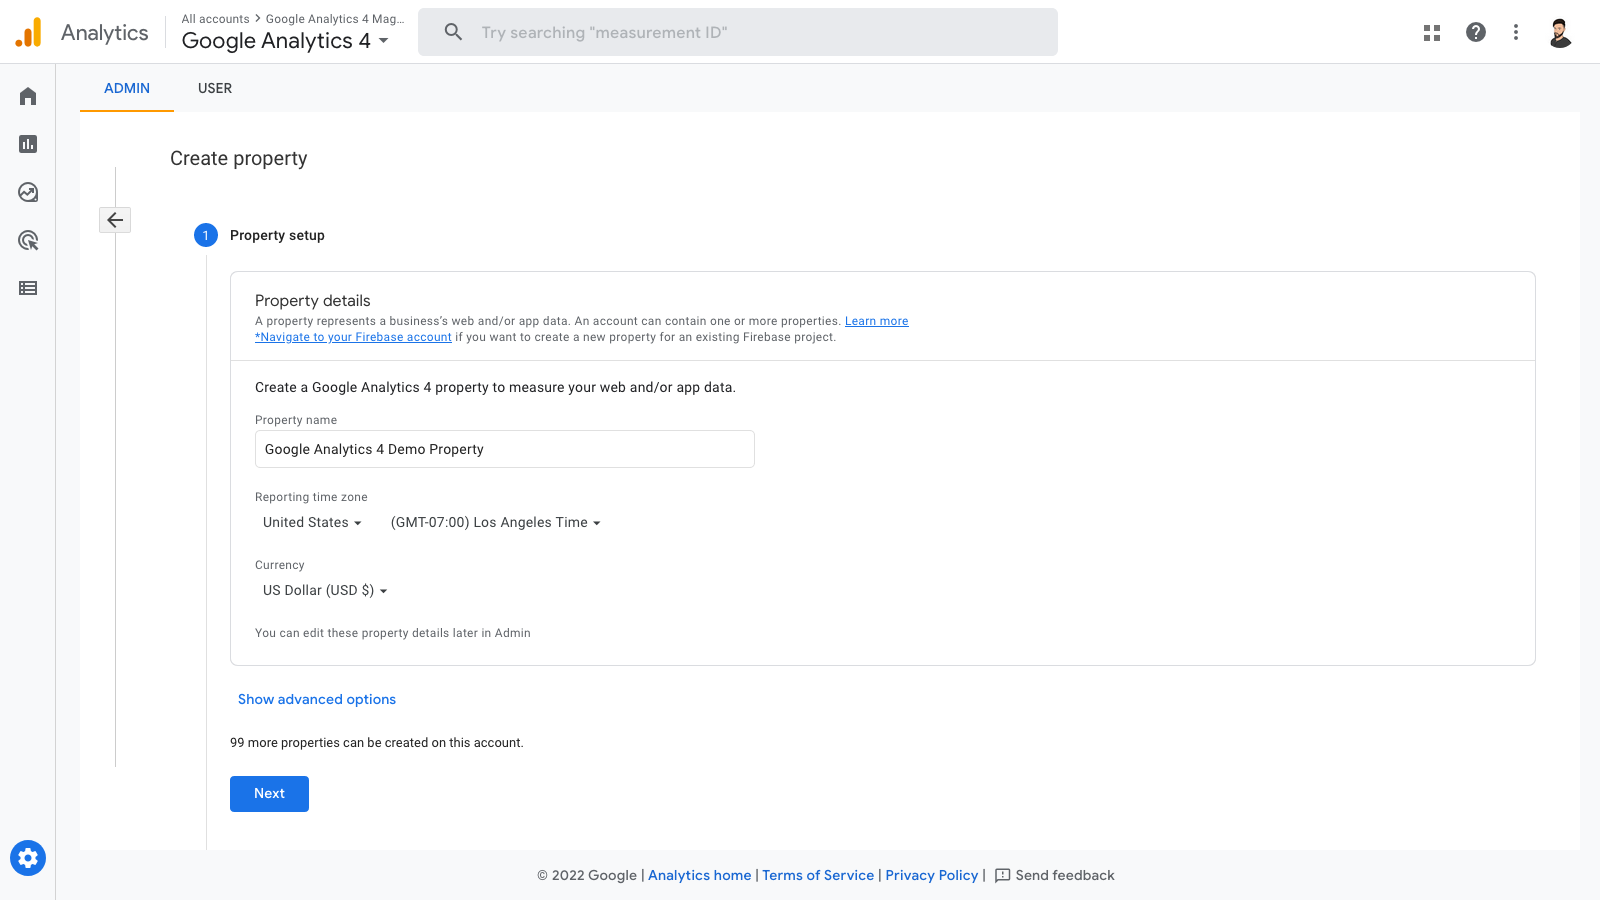
Task: Click the back arrow button
Action: (115, 220)
